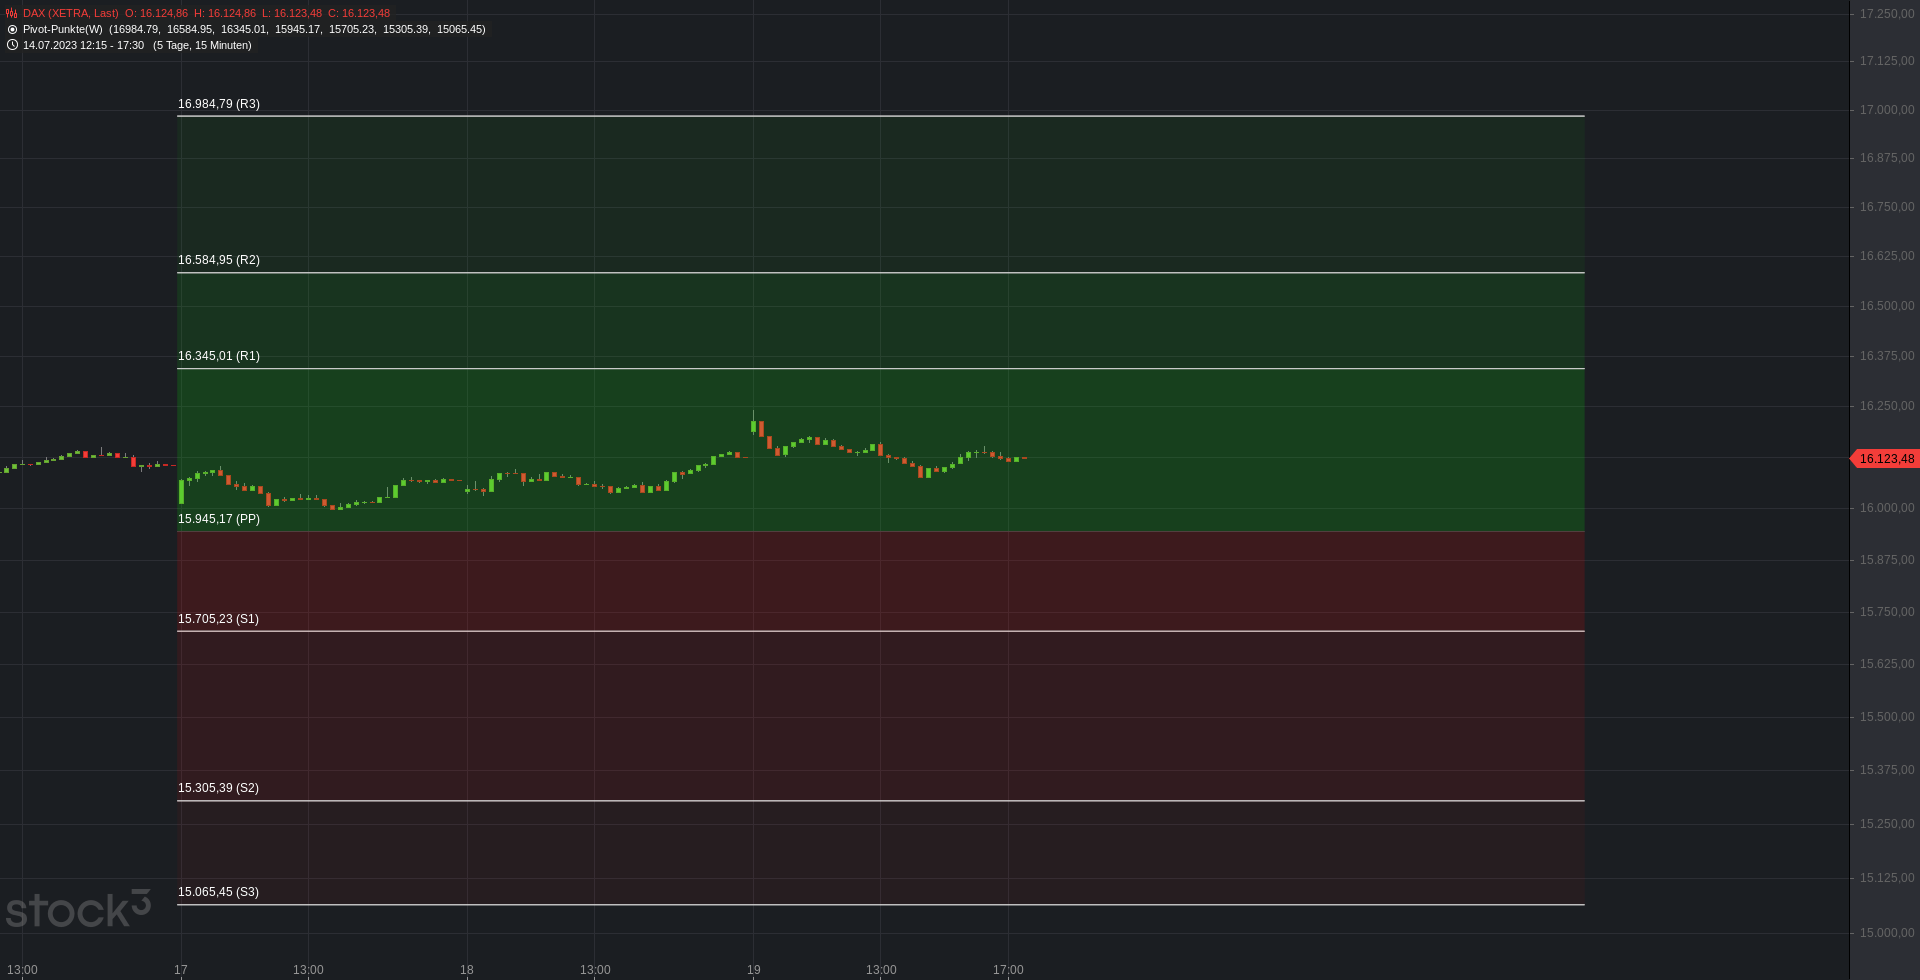Open the Pivot-Punkte(W) indicator legend entry
Viewport: 1920px width, 980px height.
pyautogui.click(x=62, y=30)
